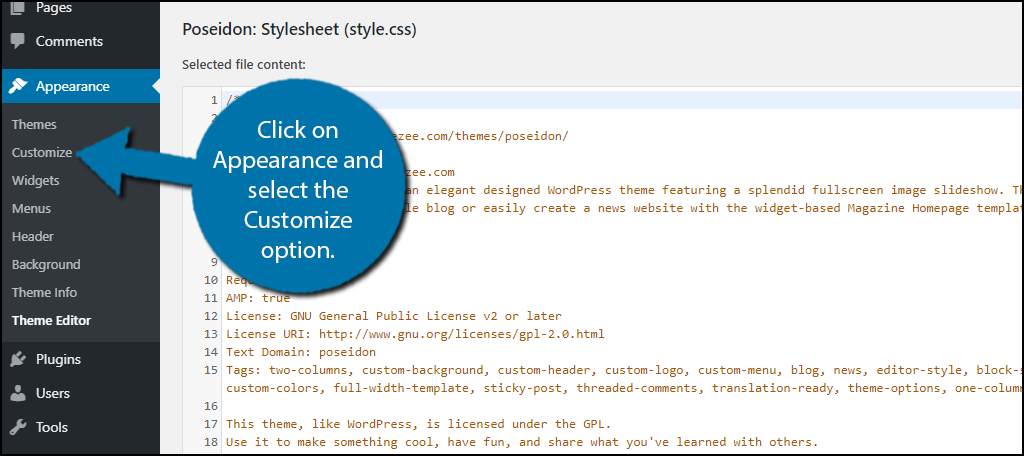Click the Comments speech bubble icon
The height and width of the screenshot is (456, 1024).
pos(18,41)
